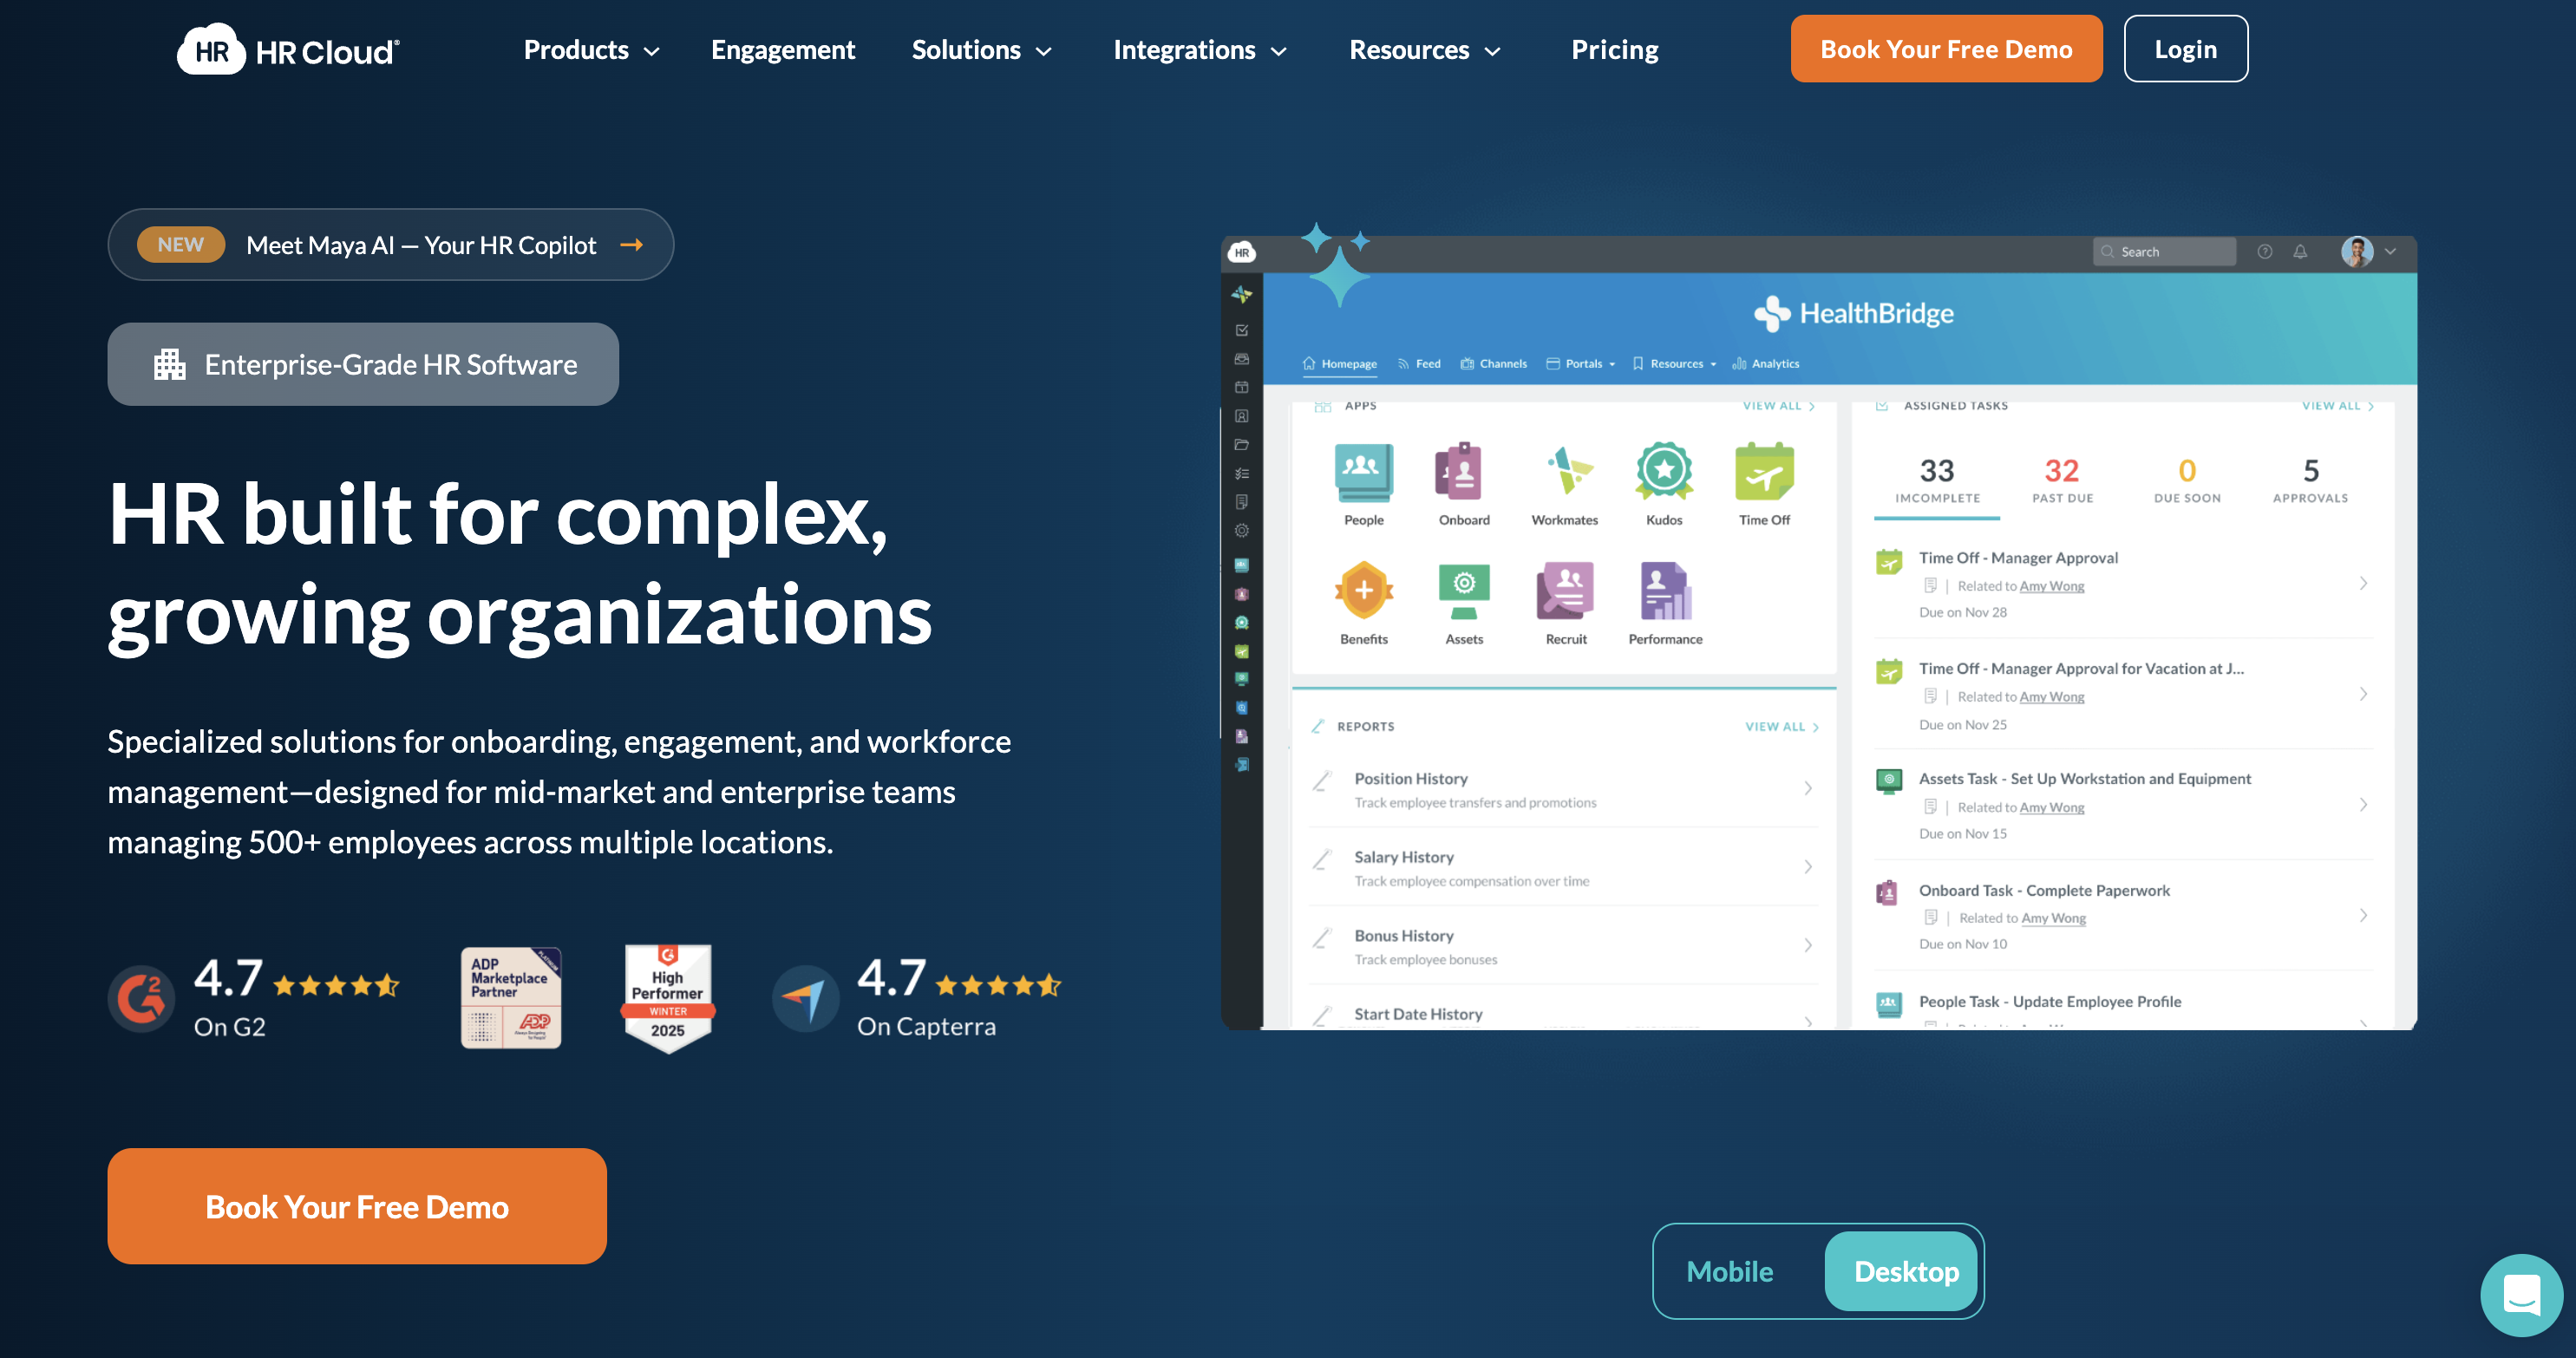
Task: Expand the Integrations menu
Action: [x=1200, y=50]
